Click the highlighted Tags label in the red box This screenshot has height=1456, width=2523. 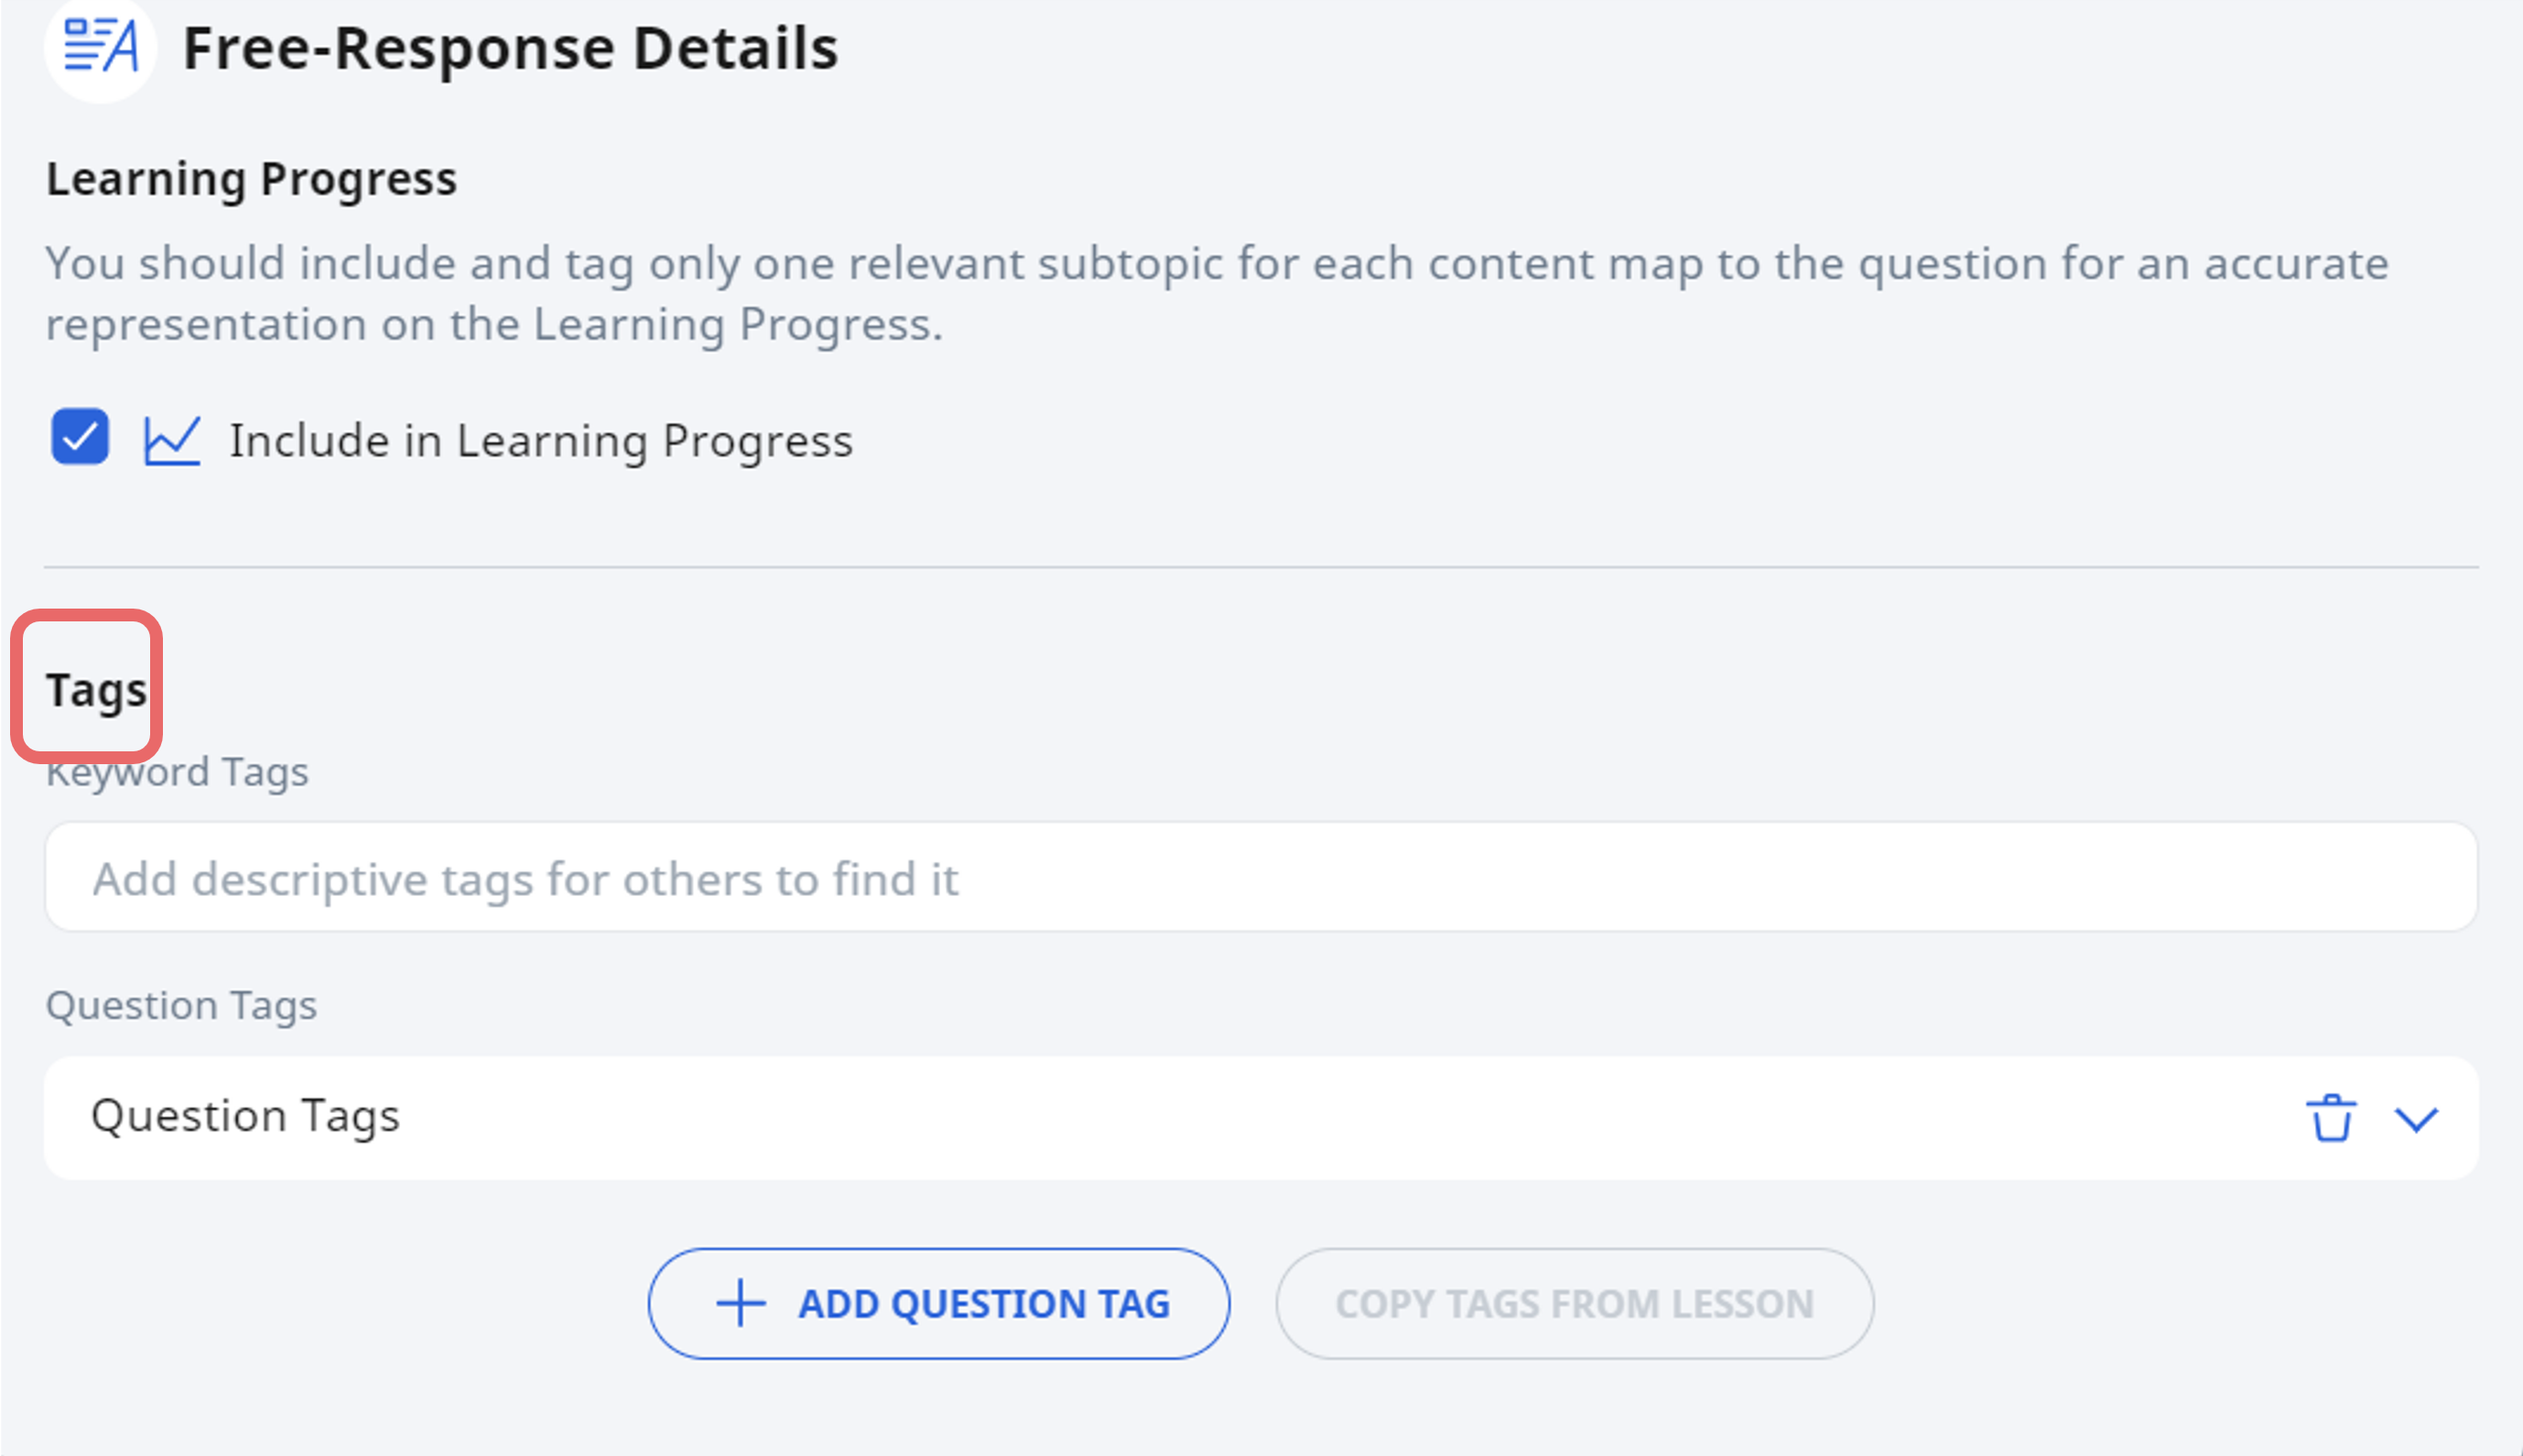pyautogui.click(x=95, y=687)
